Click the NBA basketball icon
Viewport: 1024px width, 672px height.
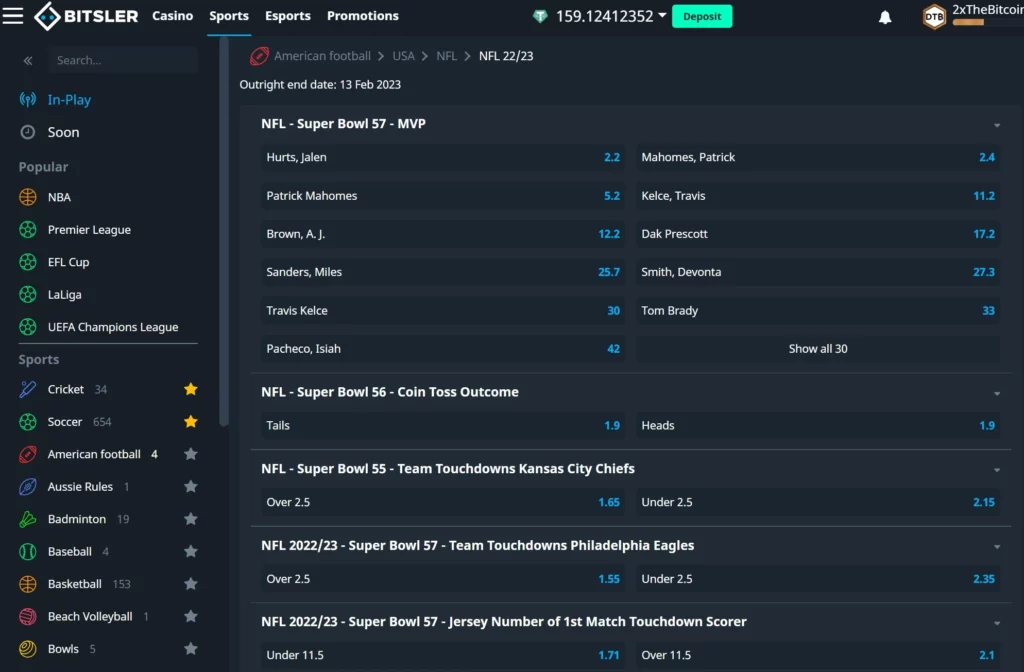pos(27,197)
